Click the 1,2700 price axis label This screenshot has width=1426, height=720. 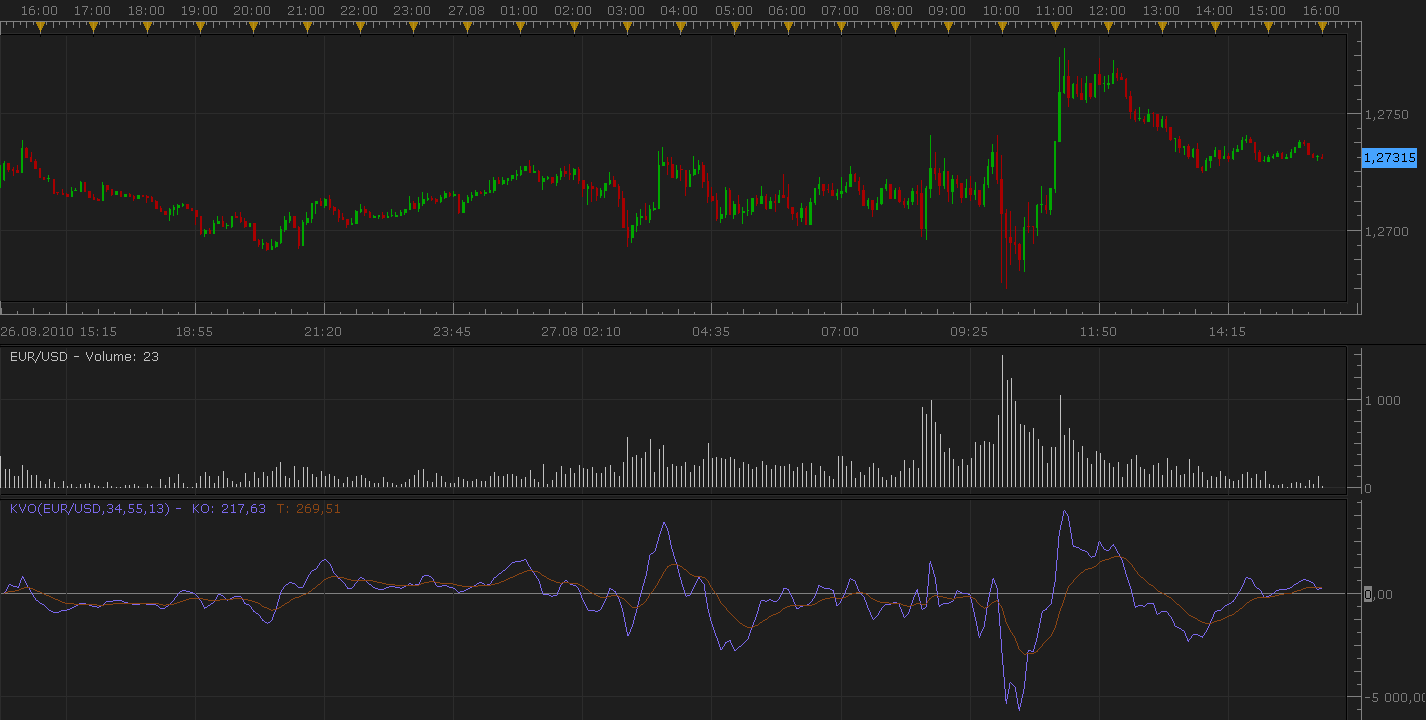tap(1386, 232)
